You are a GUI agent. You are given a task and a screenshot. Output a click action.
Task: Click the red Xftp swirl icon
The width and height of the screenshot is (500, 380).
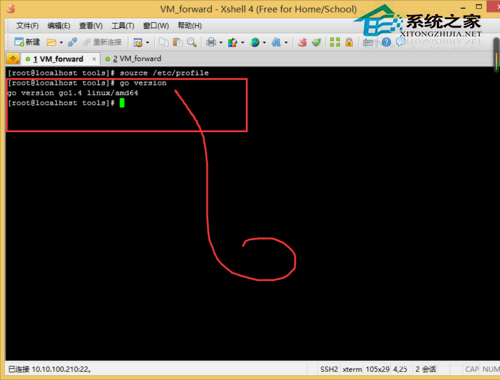(302, 42)
